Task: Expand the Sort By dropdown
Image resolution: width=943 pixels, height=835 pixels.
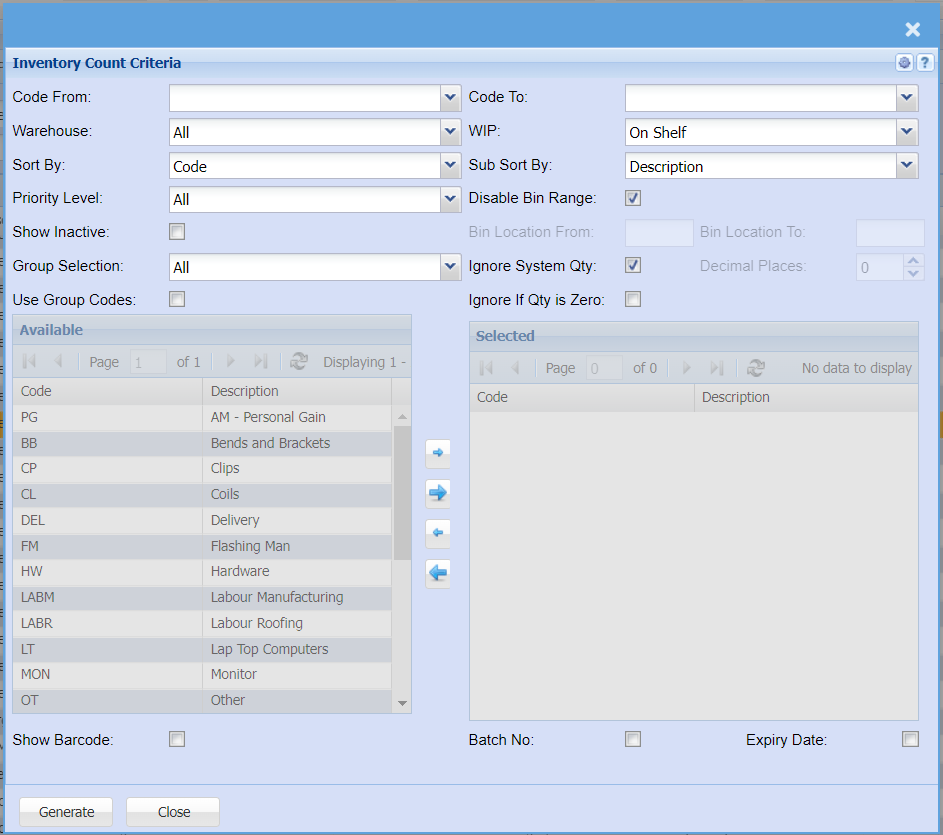Action: (450, 166)
